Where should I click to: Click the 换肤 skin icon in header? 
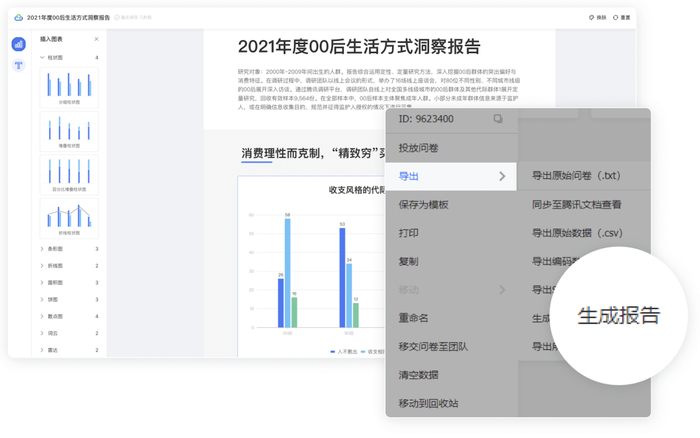tap(592, 18)
